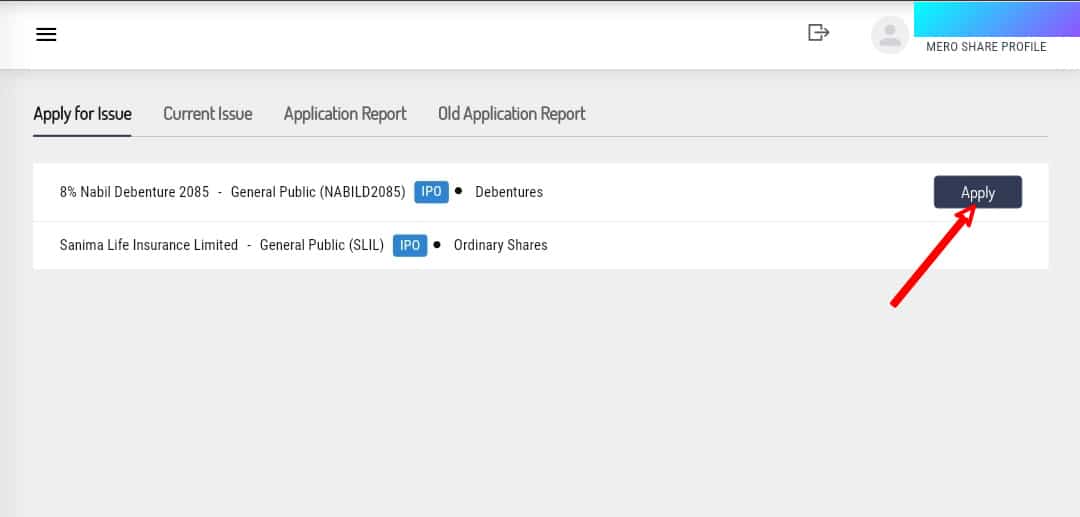Select '8% Nabil Debenture 2085' text
Image resolution: width=1080 pixels, height=517 pixels.
tap(134, 192)
